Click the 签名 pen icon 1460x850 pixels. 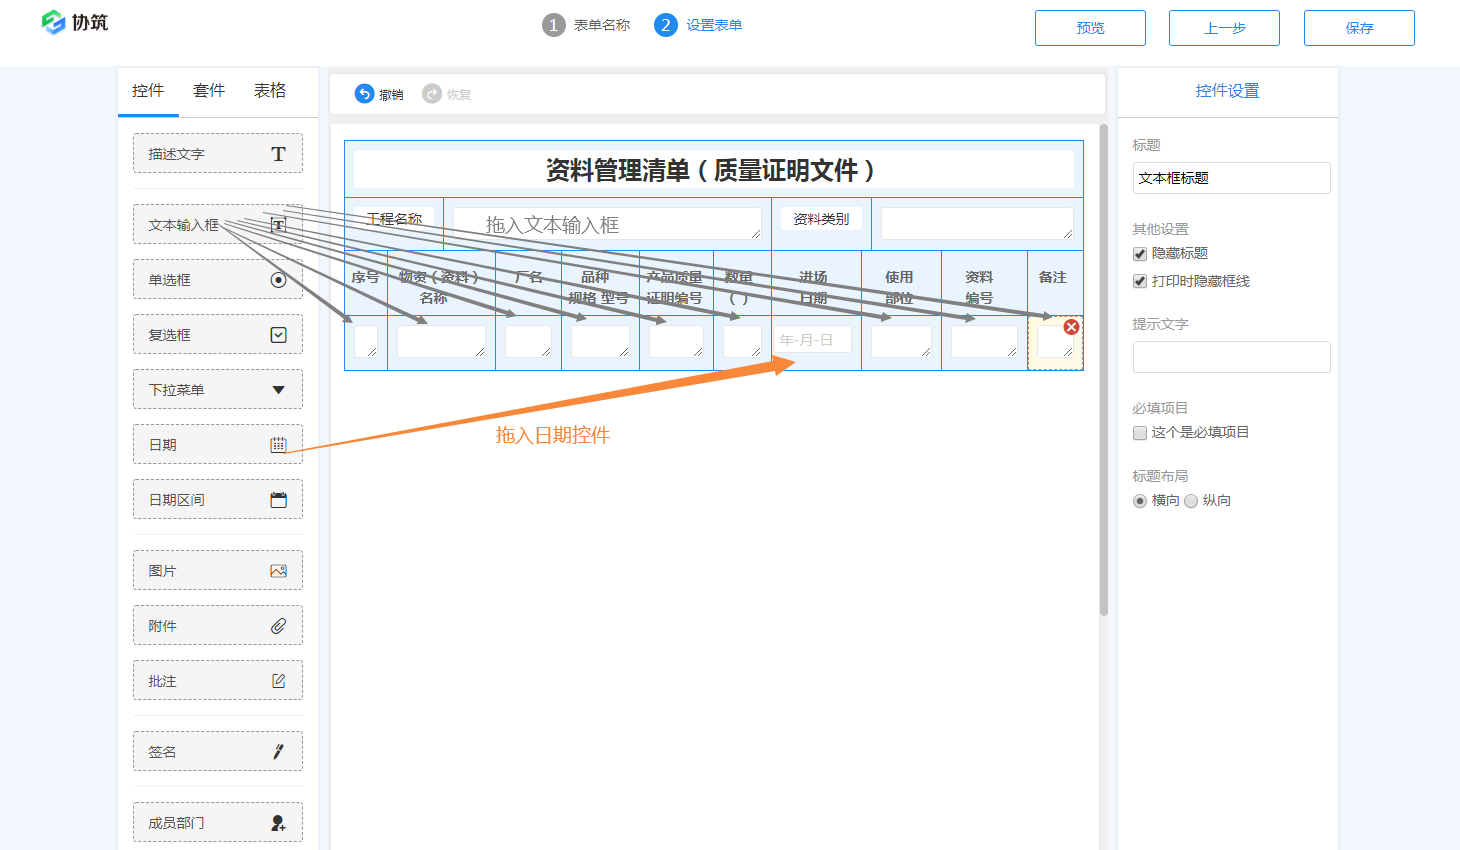[278, 752]
